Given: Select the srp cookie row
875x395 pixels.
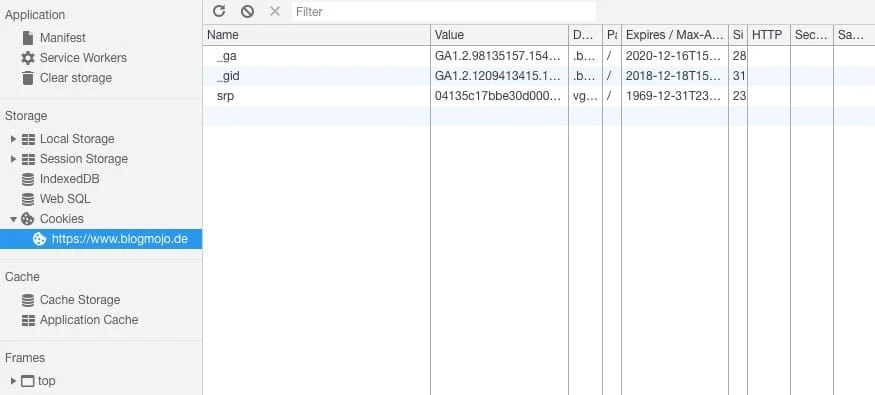Looking at the screenshot, I should [x=539, y=96].
